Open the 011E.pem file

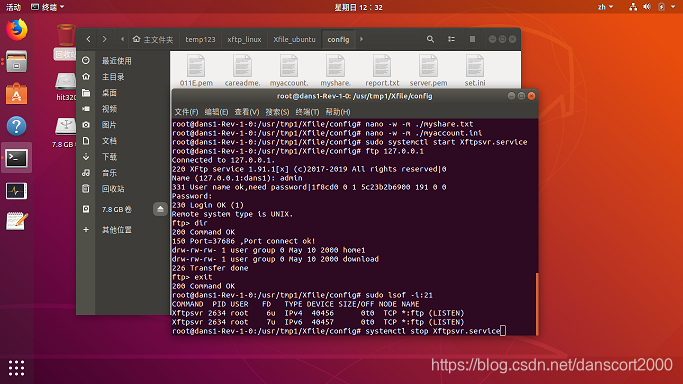tap(196, 70)
